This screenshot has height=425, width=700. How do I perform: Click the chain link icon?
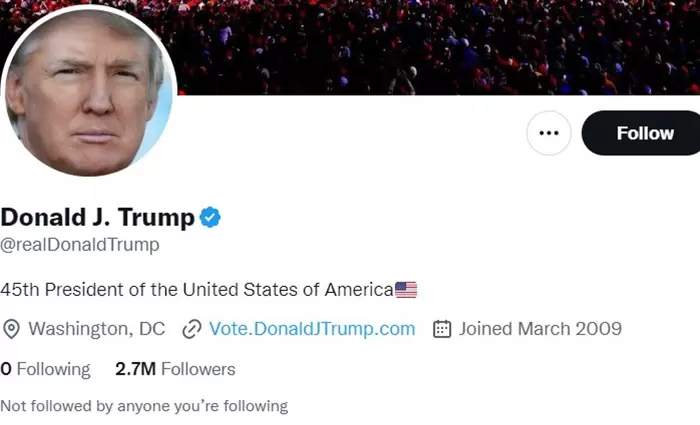pos(192,329)
